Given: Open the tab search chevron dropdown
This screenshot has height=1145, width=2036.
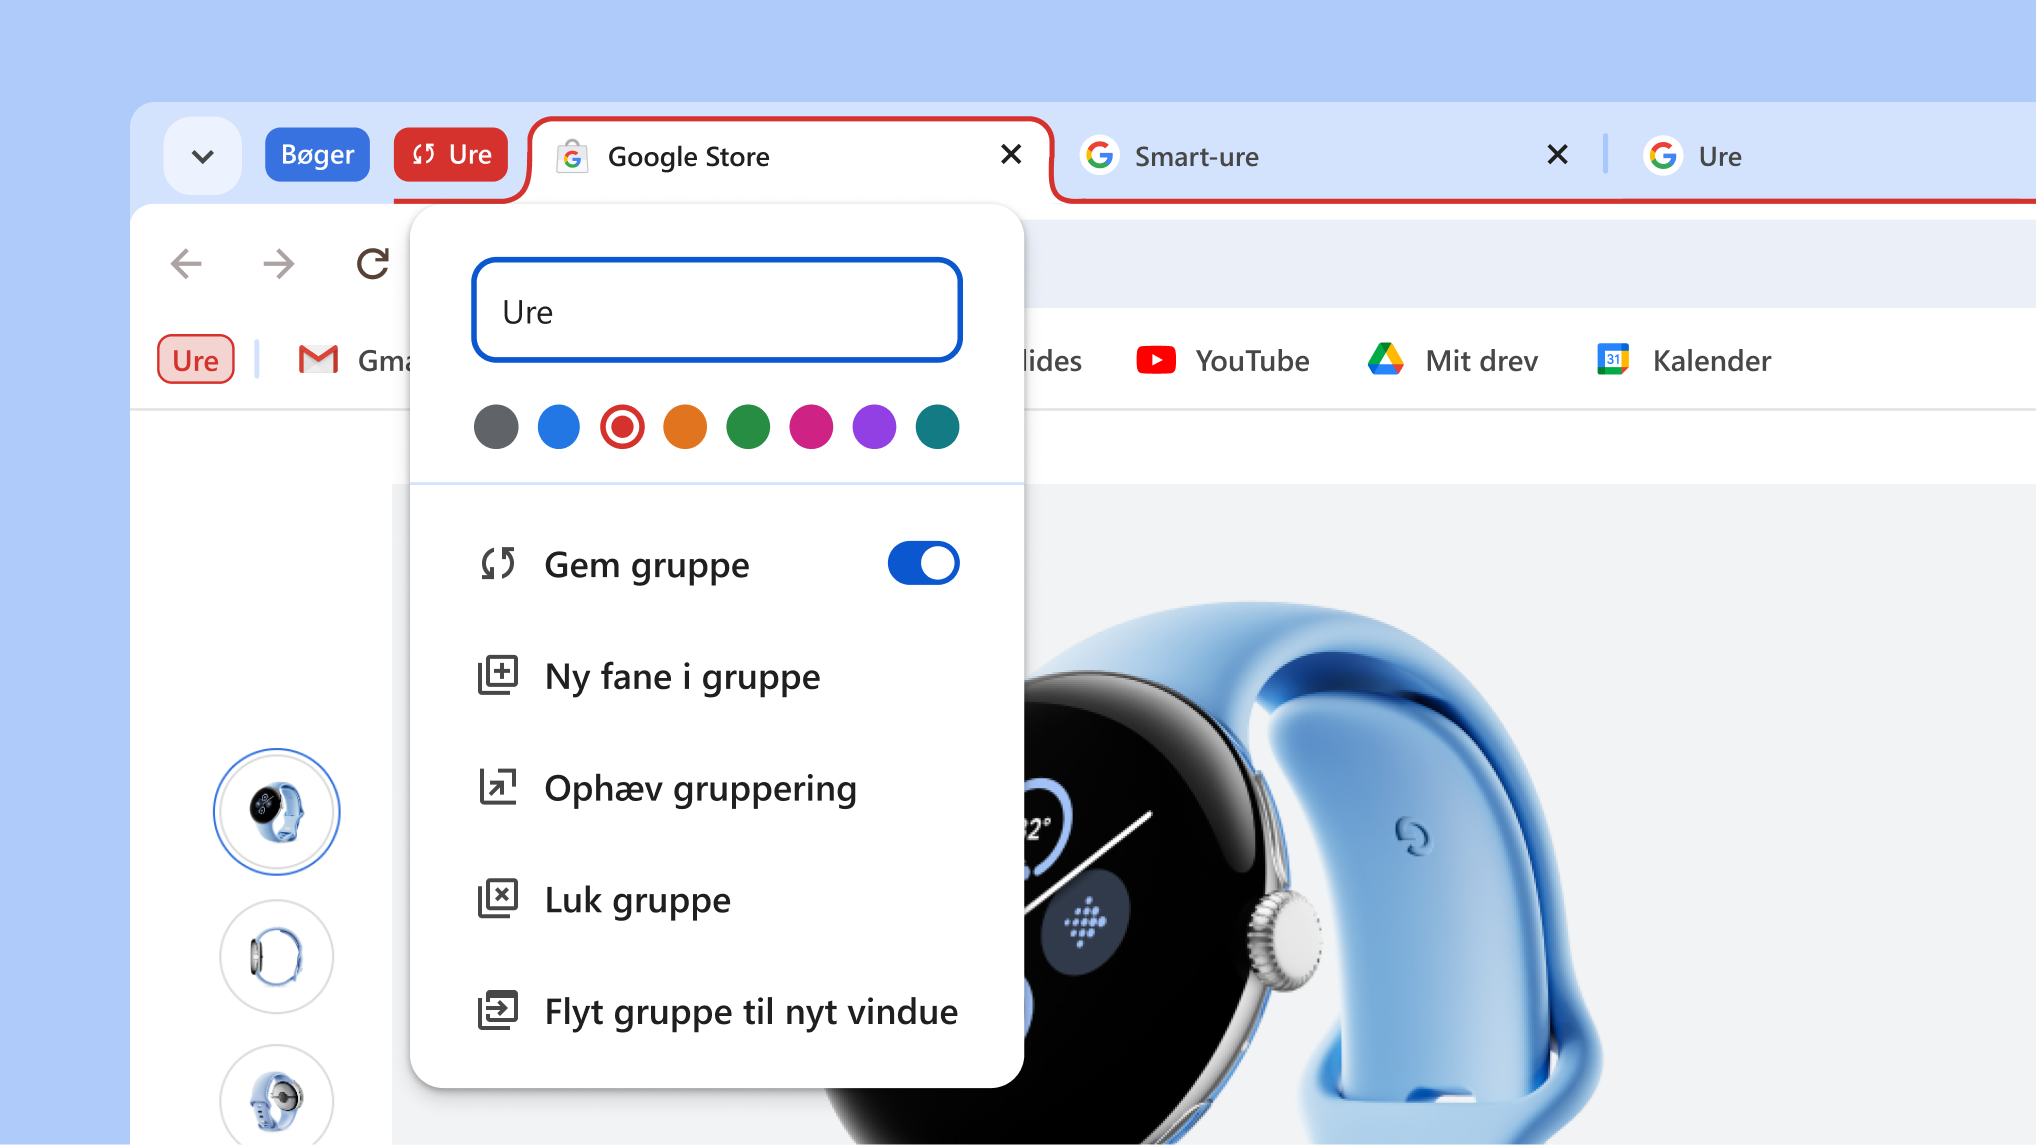Looking at the screenshot, I should (x=202, y=155).
